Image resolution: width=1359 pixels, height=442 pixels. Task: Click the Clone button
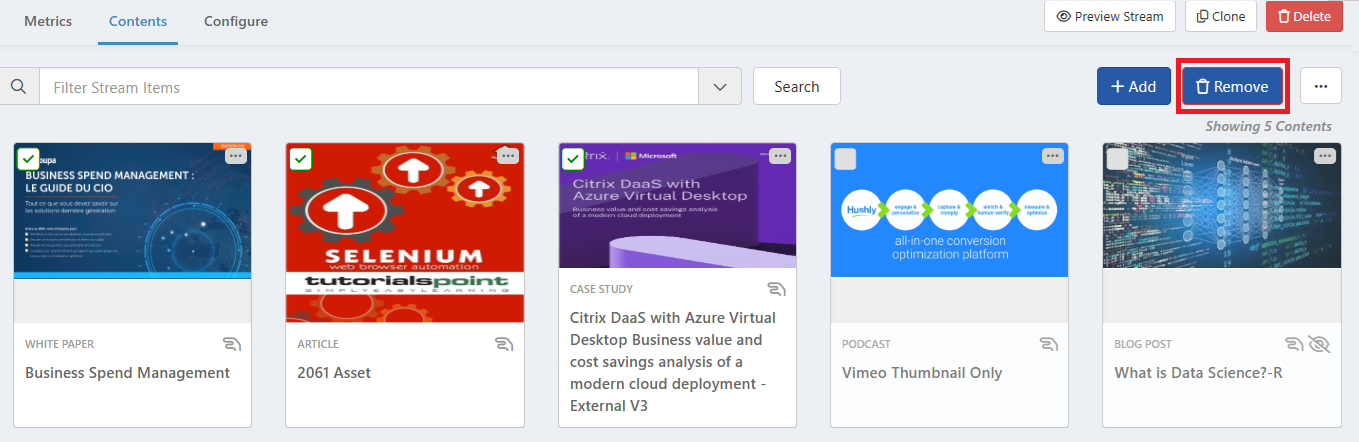pos(1221,16)
